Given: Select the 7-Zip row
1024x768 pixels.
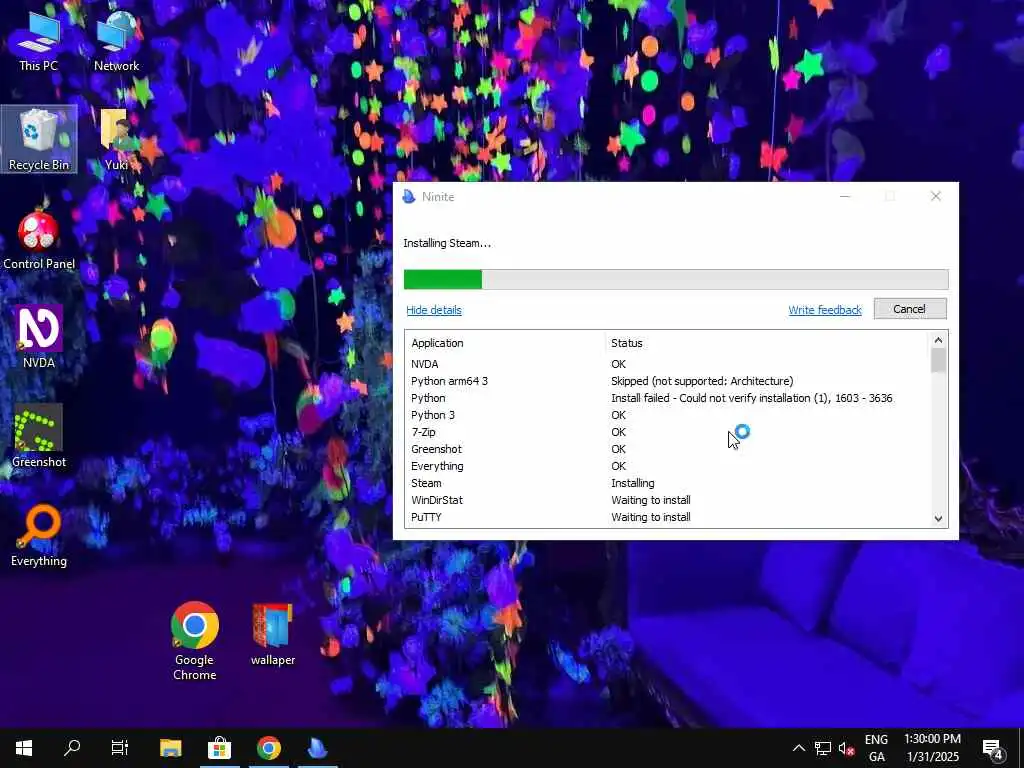Looking at the screenshot, I should (667, 432).
